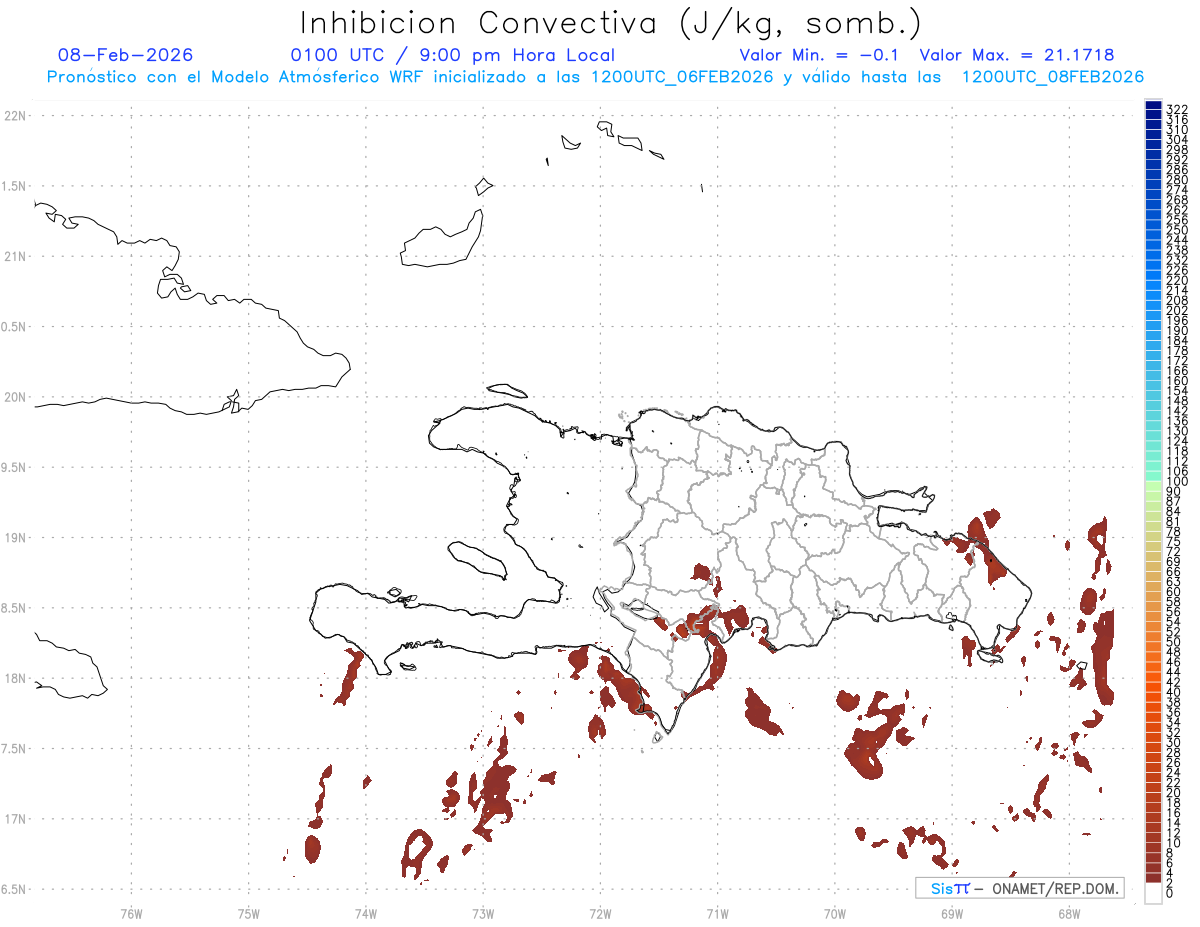Click the '21N' latitude label
This screenshot has height=927, width=1200.
coord(14,256)
